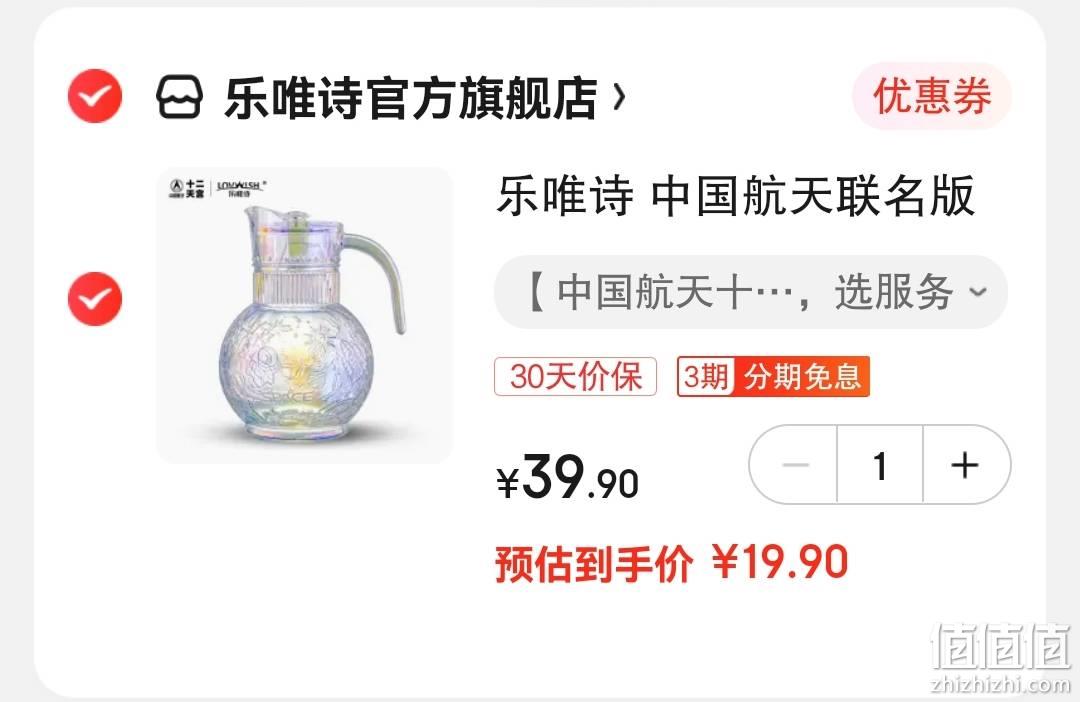View the glass pitcher product image
This screenshot has height=702, width=1080.
[304, 315]
